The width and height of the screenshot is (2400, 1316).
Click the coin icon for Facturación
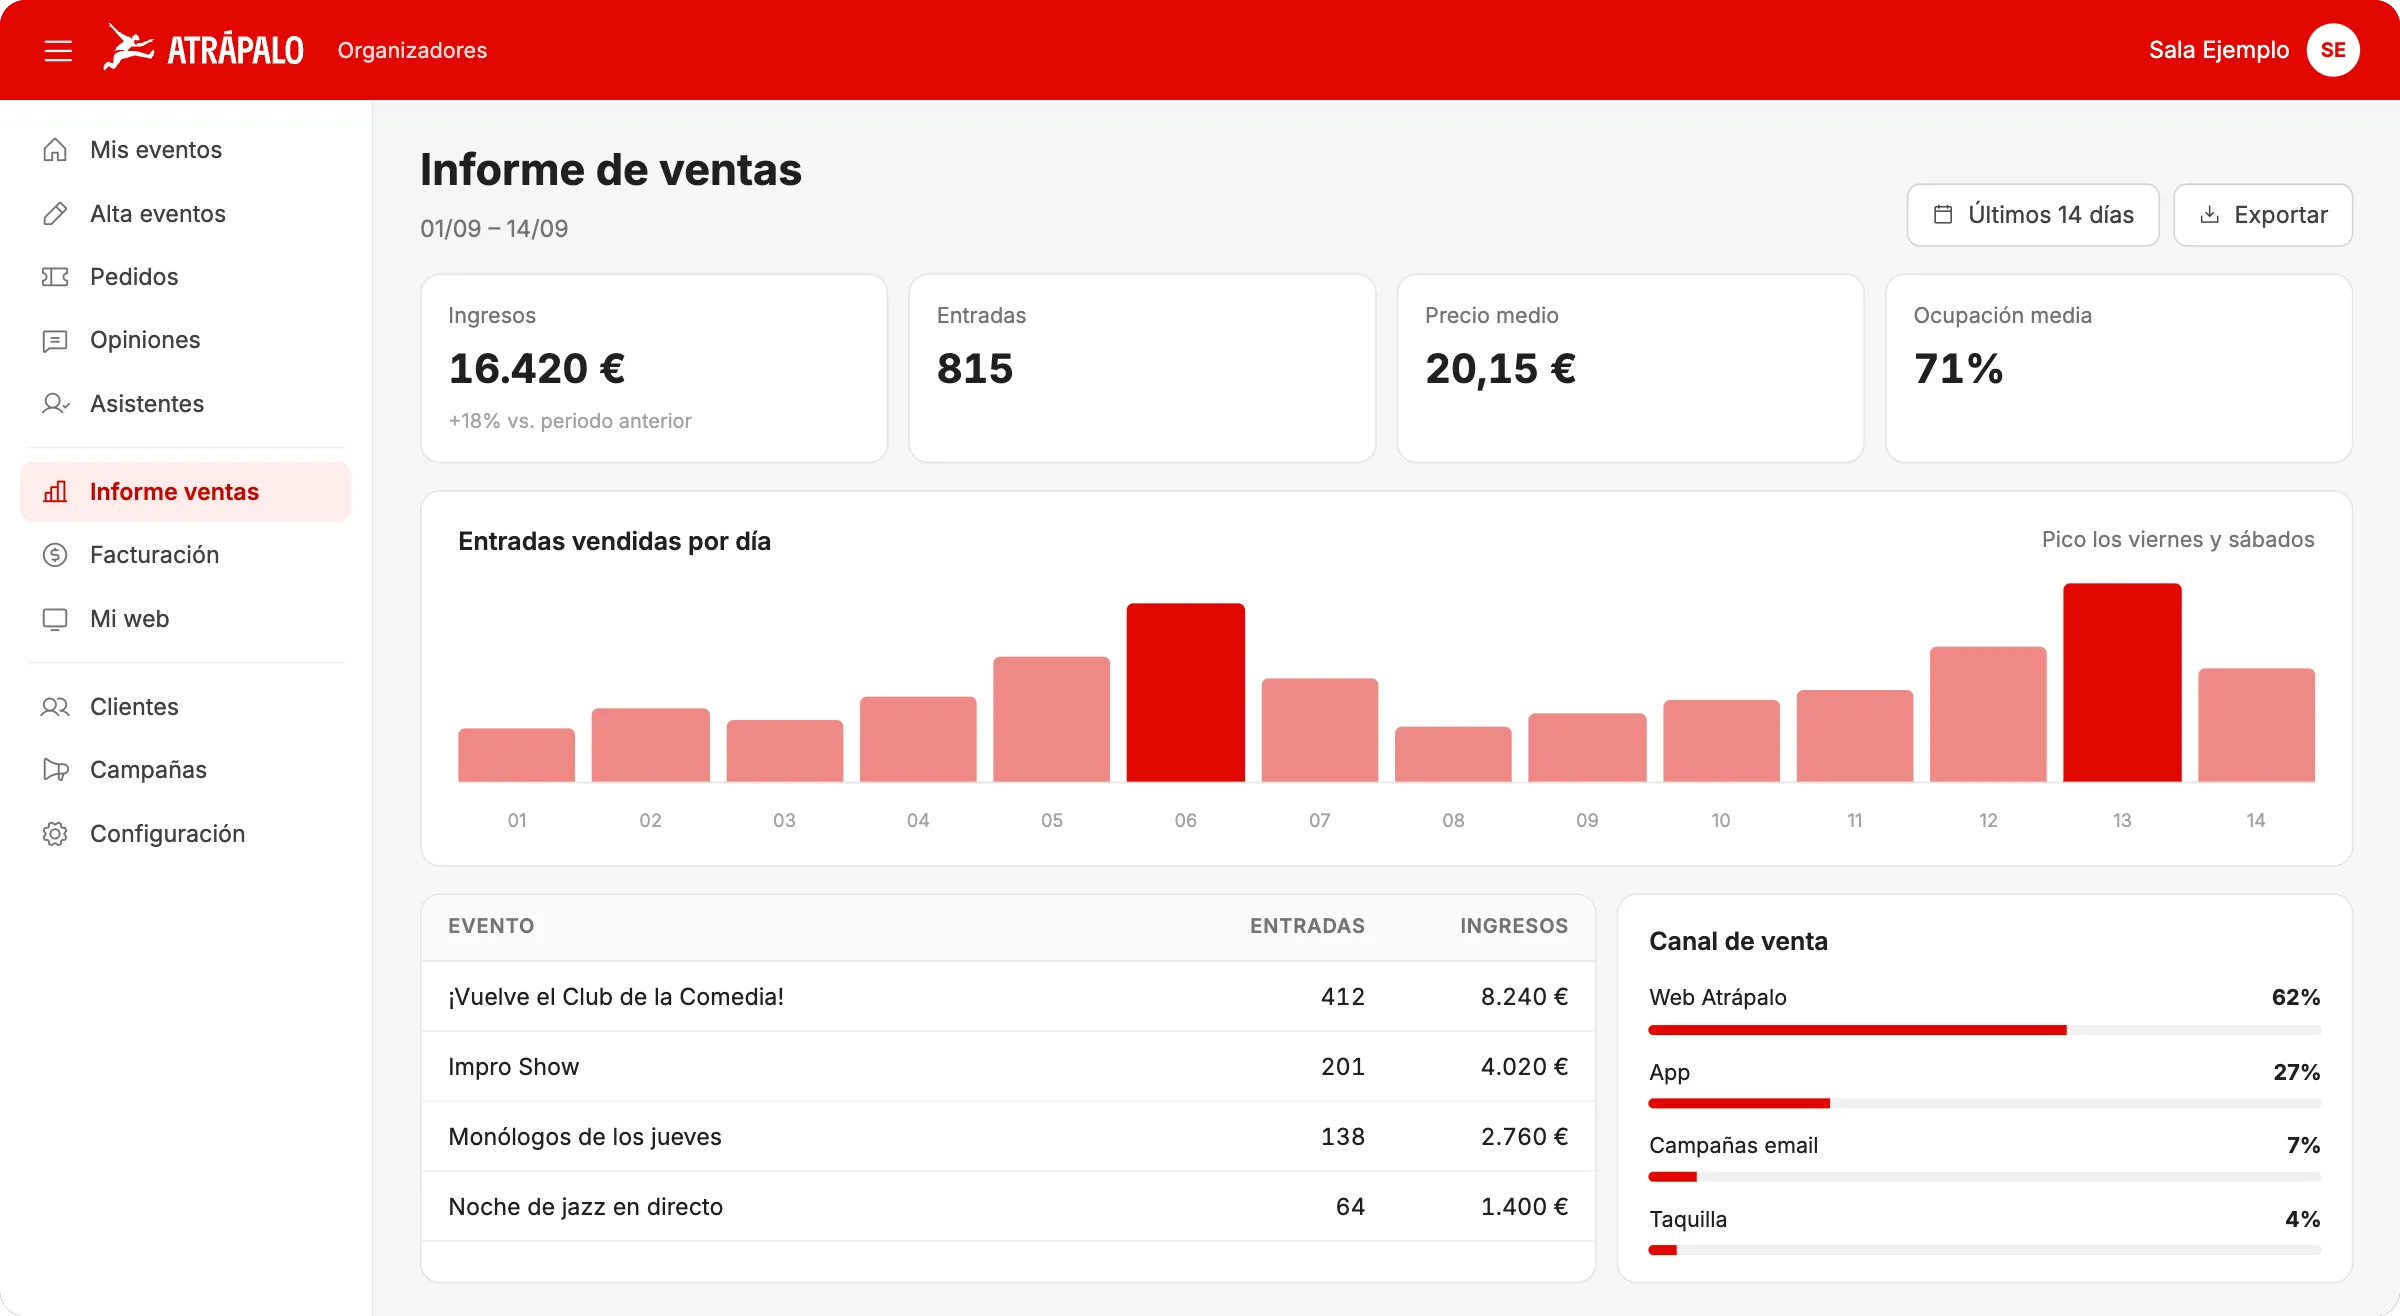coord(55,555)
